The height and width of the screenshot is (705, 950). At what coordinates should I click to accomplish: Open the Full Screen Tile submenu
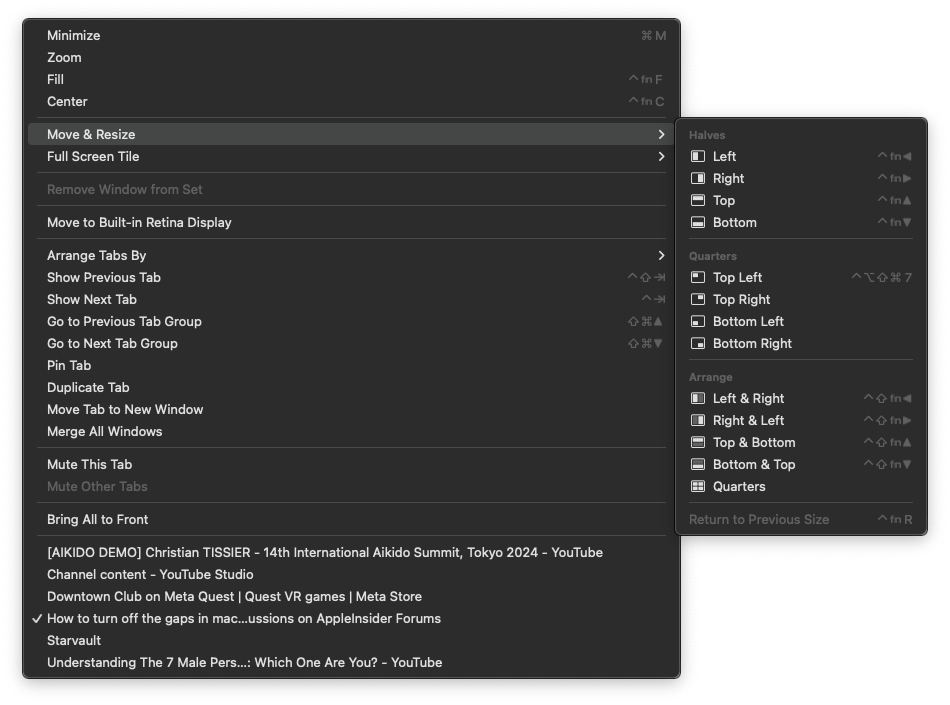tap(93, 156)
